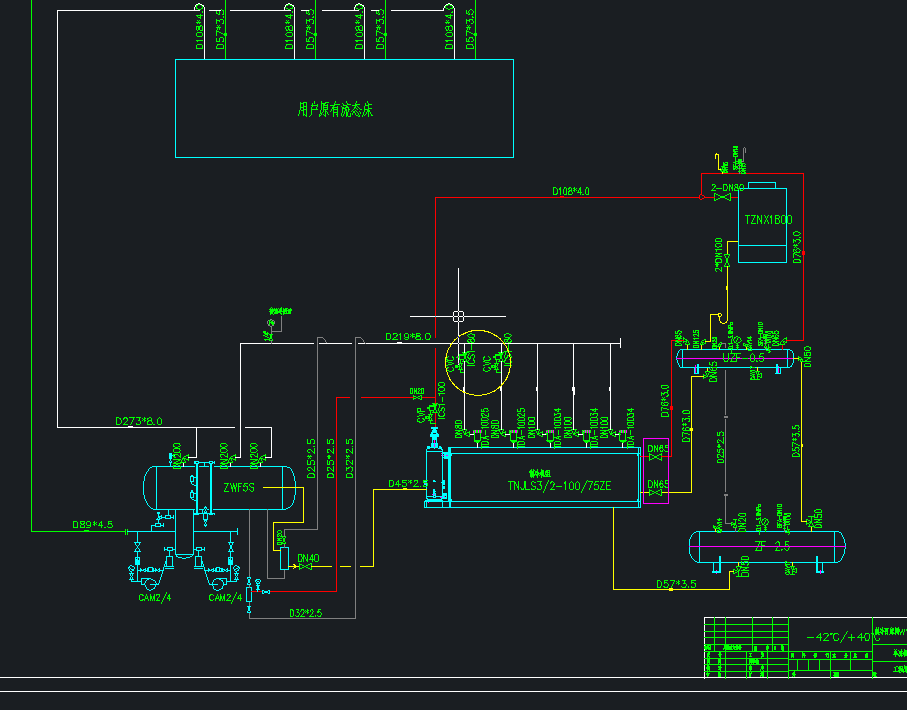The image size is (907, 710).
Task: Click the DN50 label right of the UZF-0.5 vessel
Action: pos(808,356)
